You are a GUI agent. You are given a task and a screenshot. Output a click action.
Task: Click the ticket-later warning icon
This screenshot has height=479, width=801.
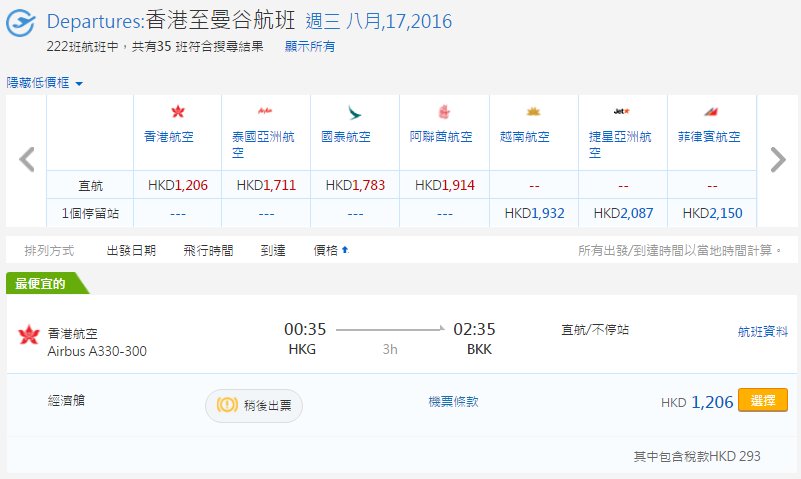[227, 405]
